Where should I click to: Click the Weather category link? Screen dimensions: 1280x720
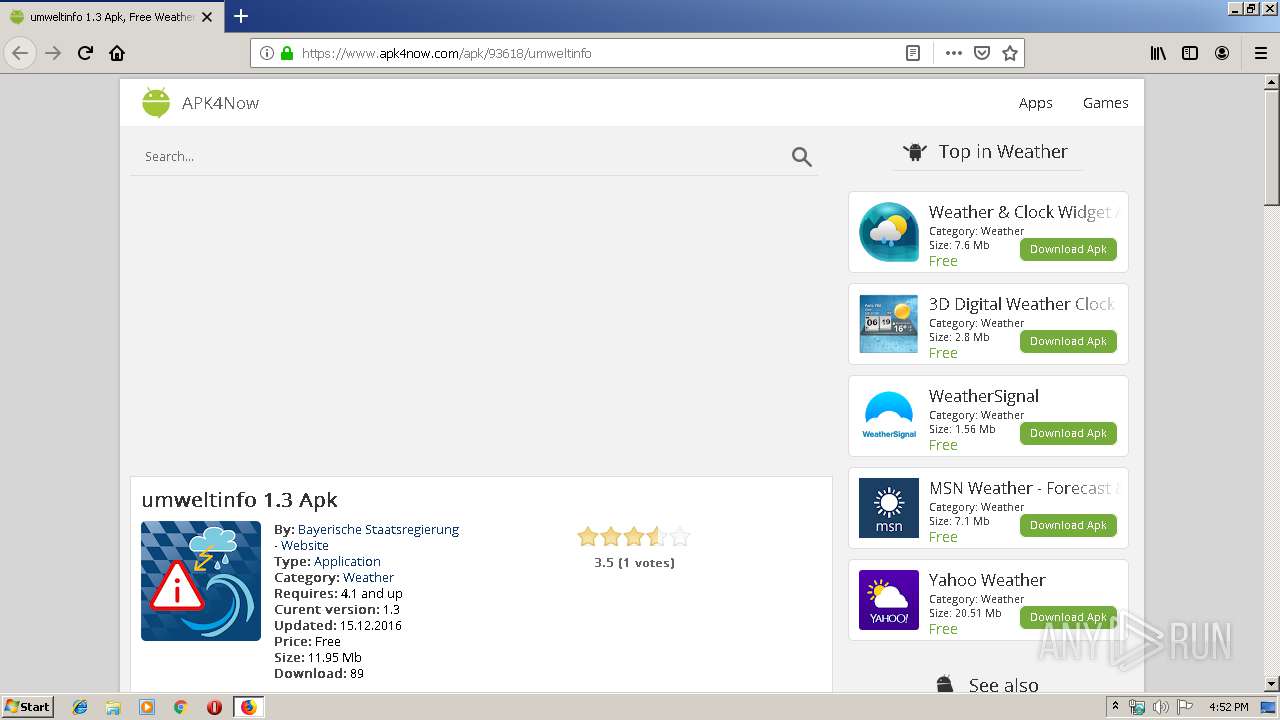coord(368,577)
